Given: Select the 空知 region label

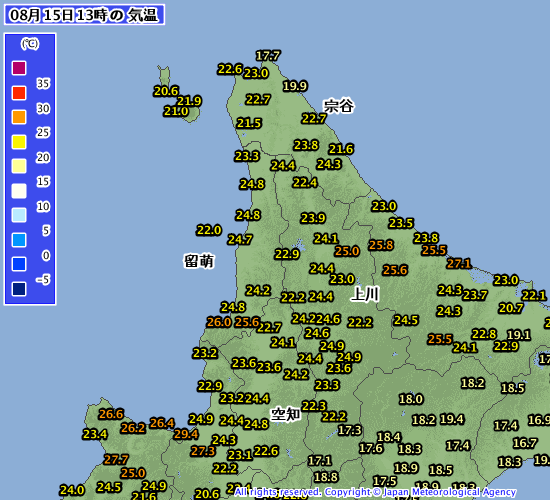Looking at the screenshot, I should 286,414.
